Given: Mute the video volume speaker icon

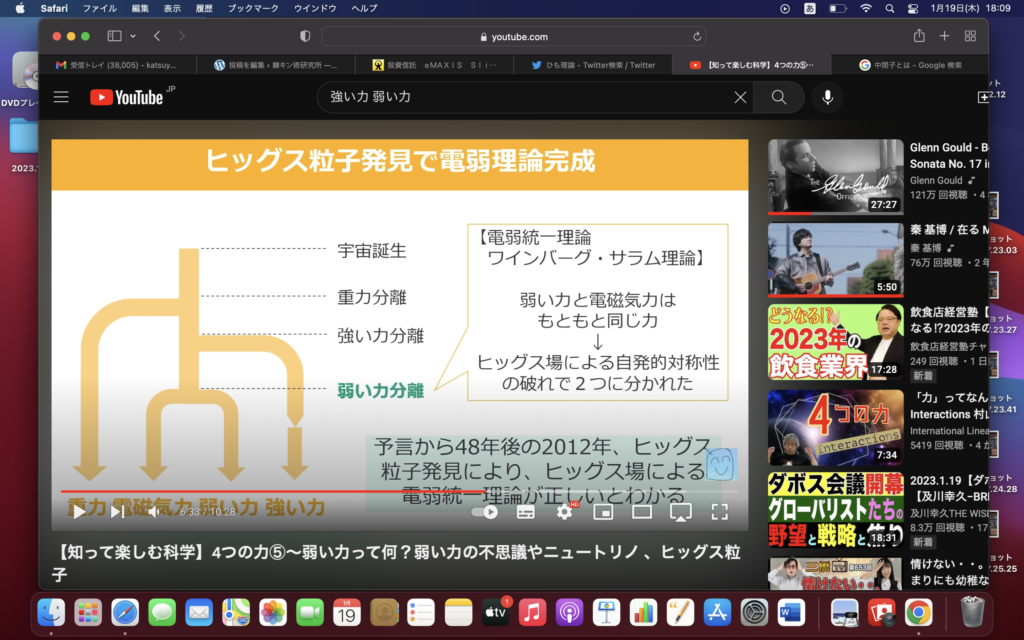Looking at the screenshot, I should pyautogui.click(x=153, y=512).
